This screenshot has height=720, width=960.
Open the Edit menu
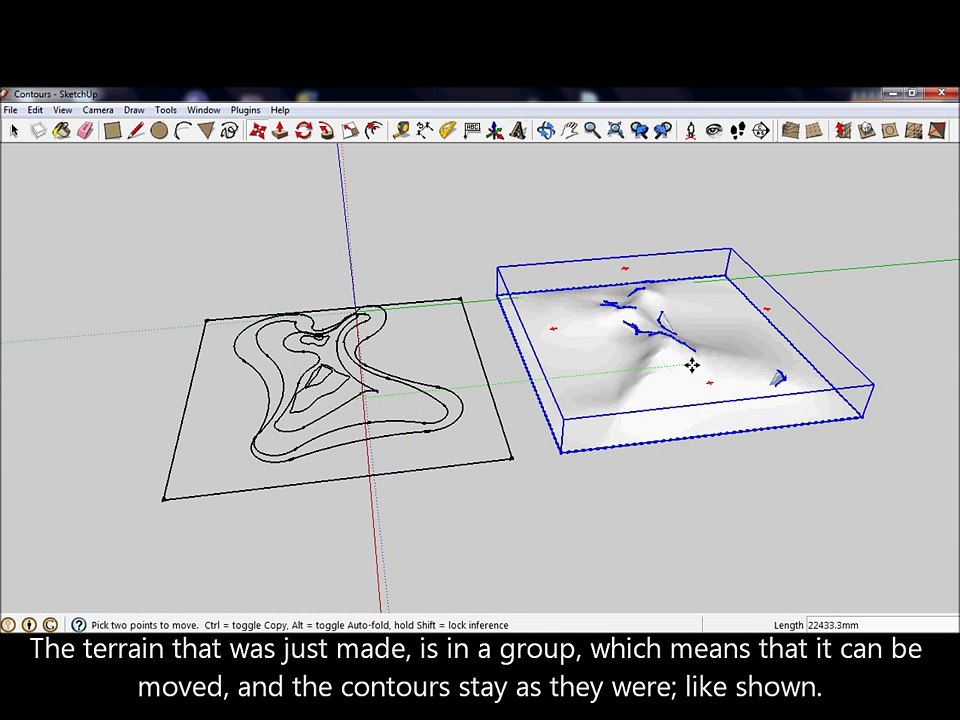click(35, 110)
